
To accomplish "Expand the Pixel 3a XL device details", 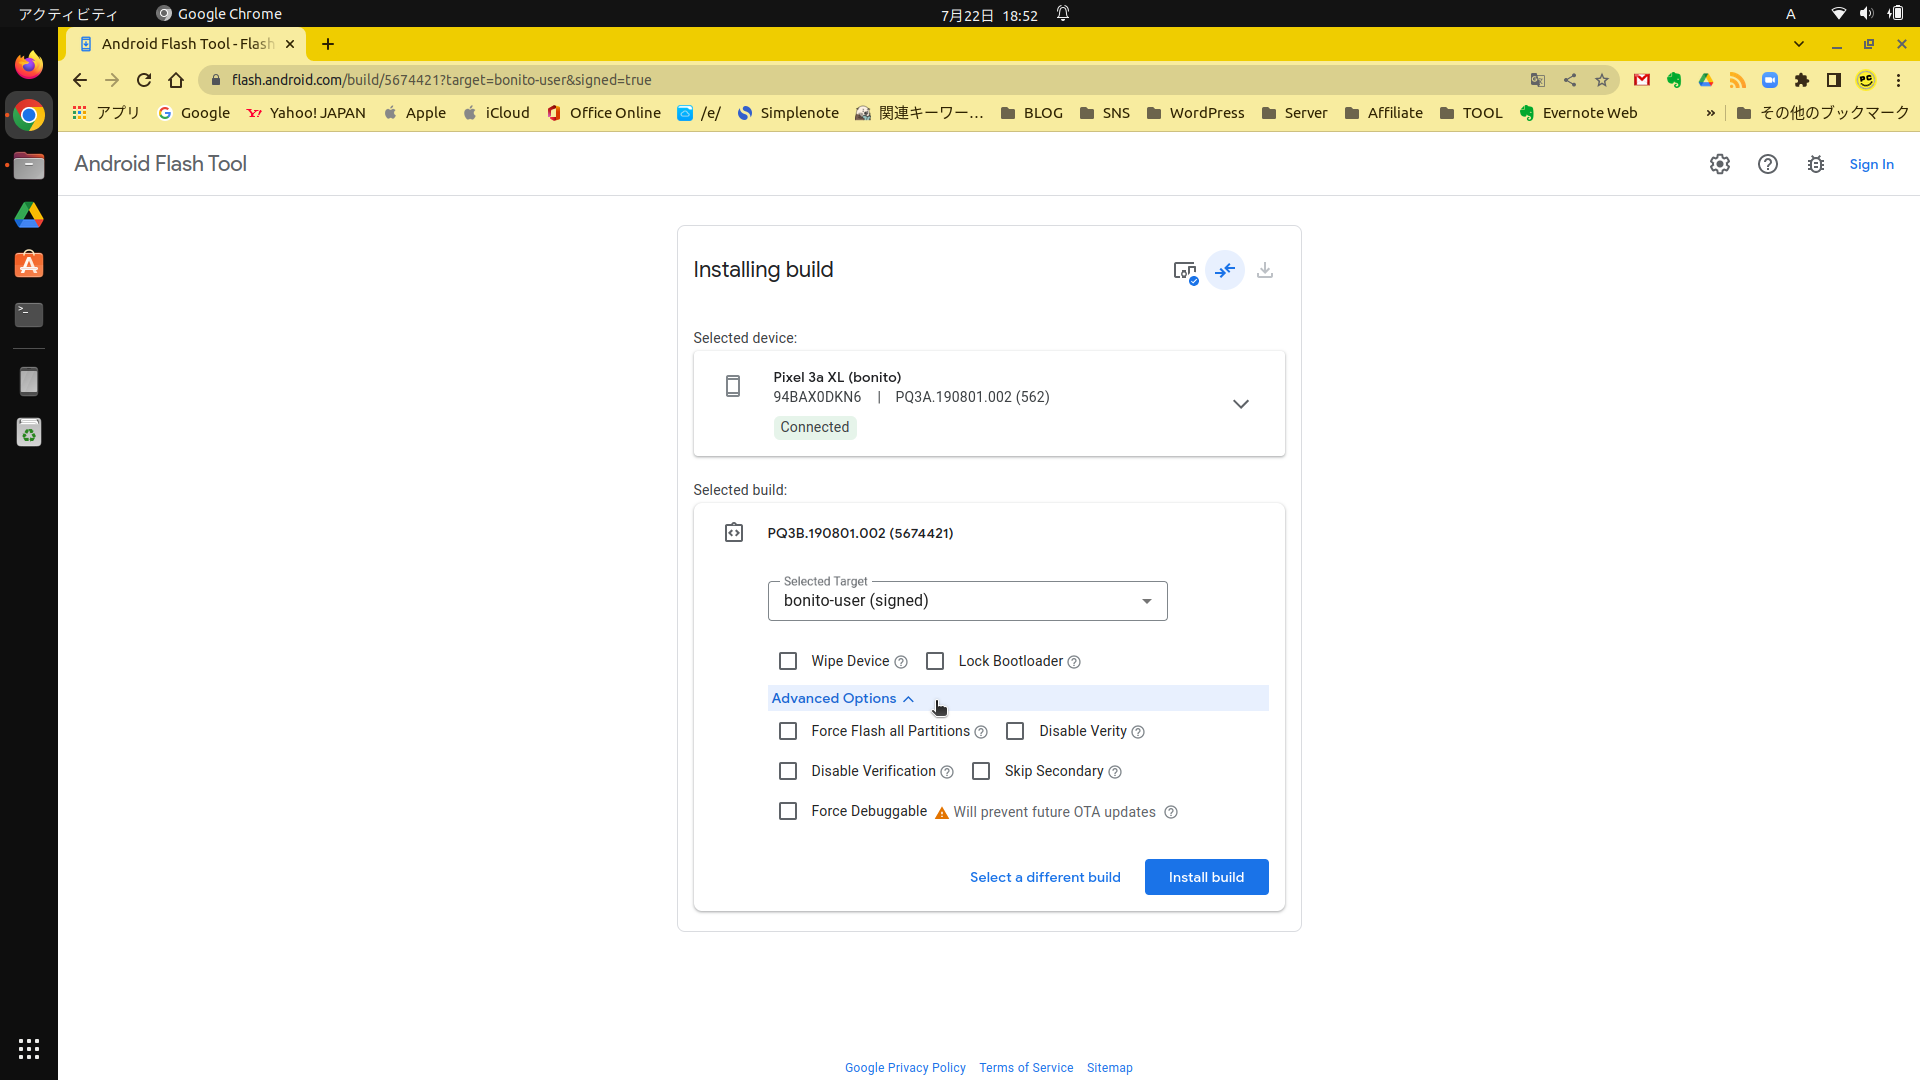I will (x=1240, y=404).
